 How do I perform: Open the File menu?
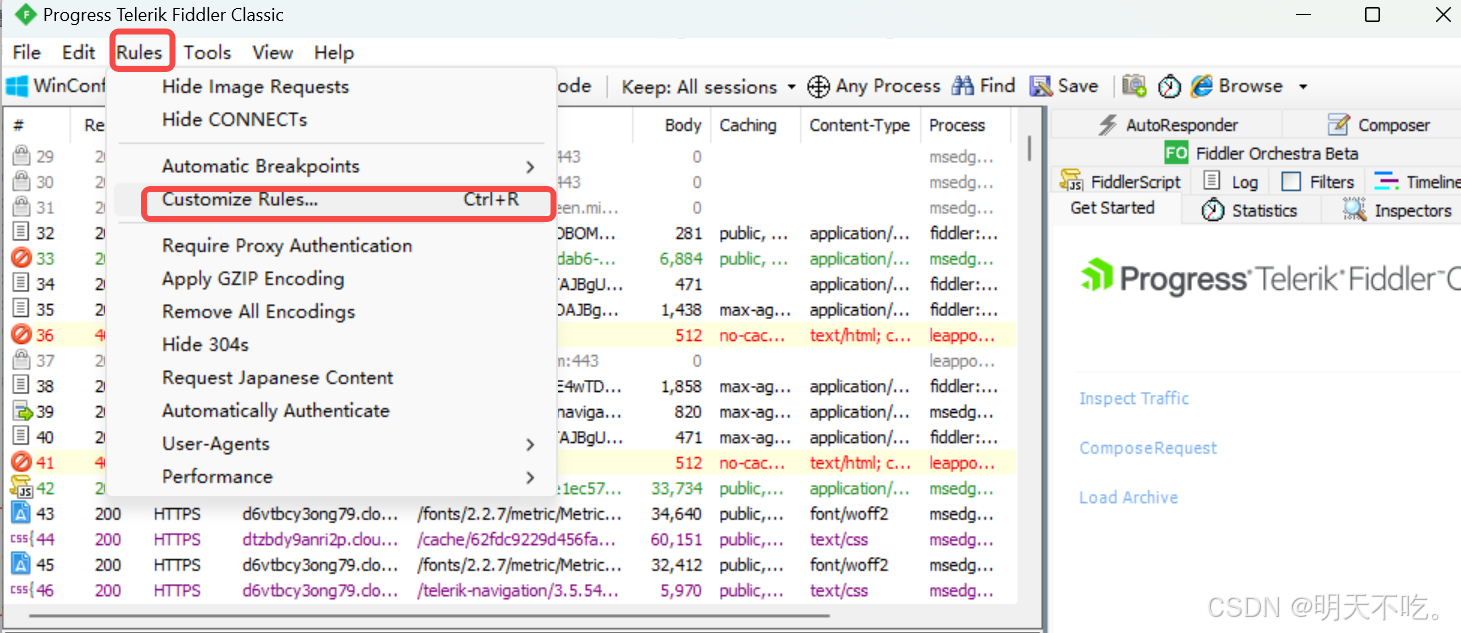point(27,52)
